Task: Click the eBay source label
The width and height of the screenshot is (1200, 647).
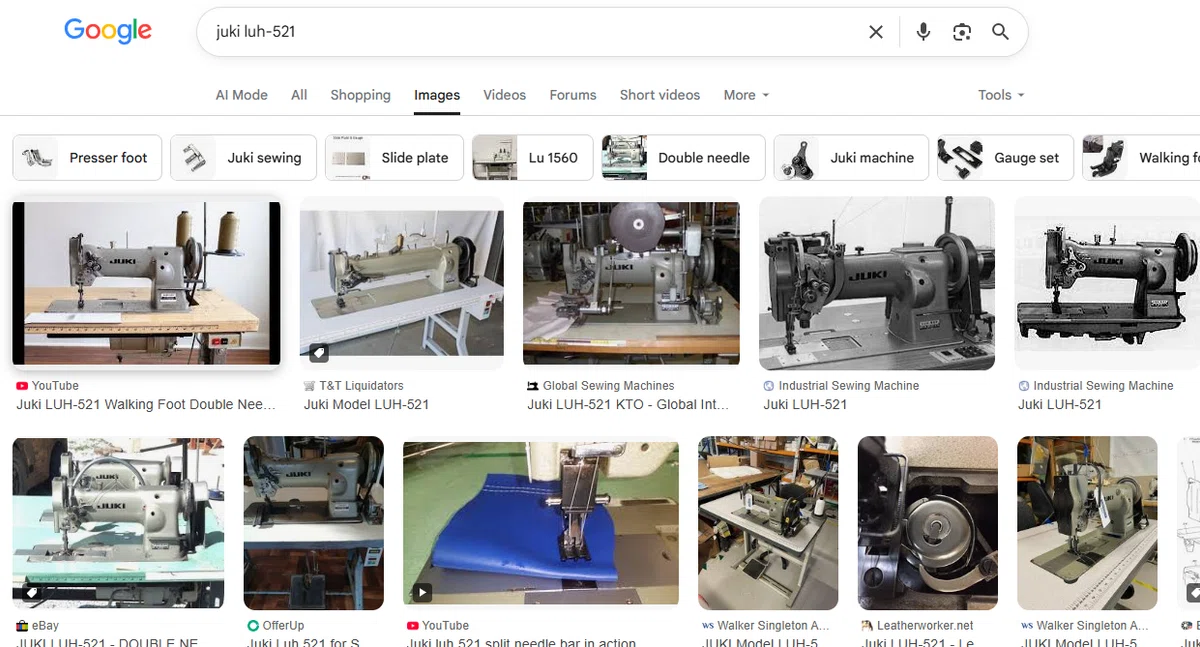Action: pos(45,626)
